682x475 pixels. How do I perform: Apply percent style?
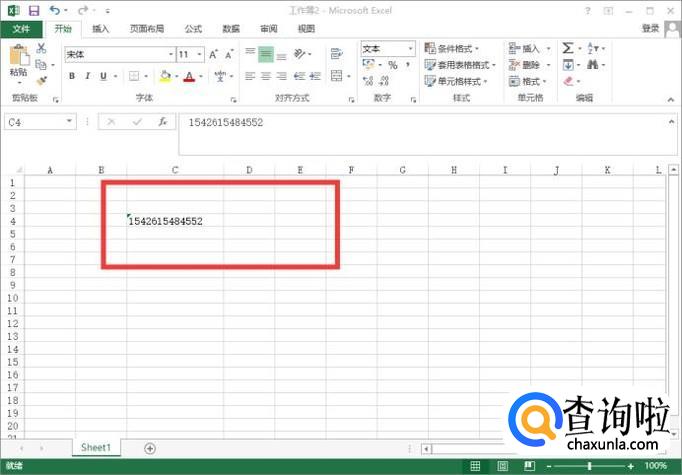[x=393, y=65]
